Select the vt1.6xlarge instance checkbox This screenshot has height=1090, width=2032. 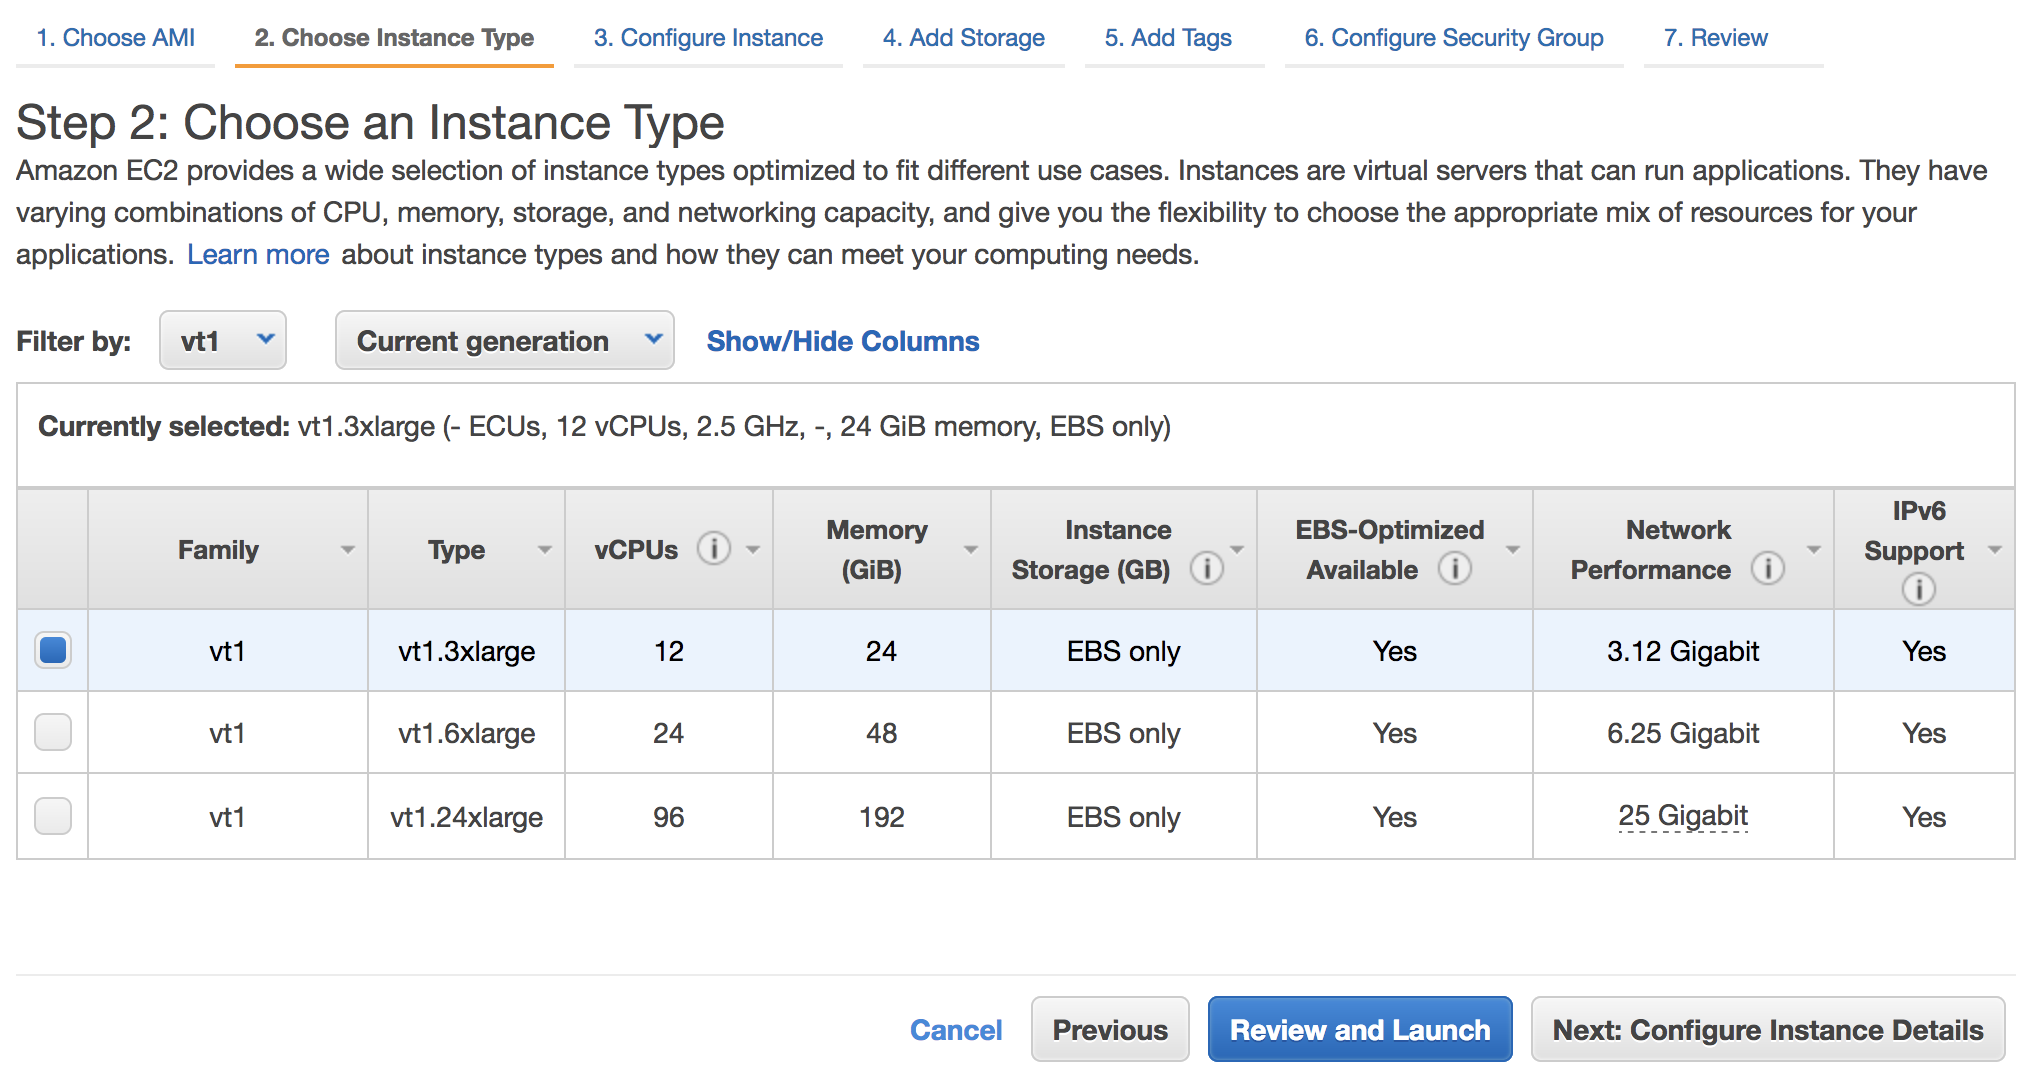[x=53, y=733]
